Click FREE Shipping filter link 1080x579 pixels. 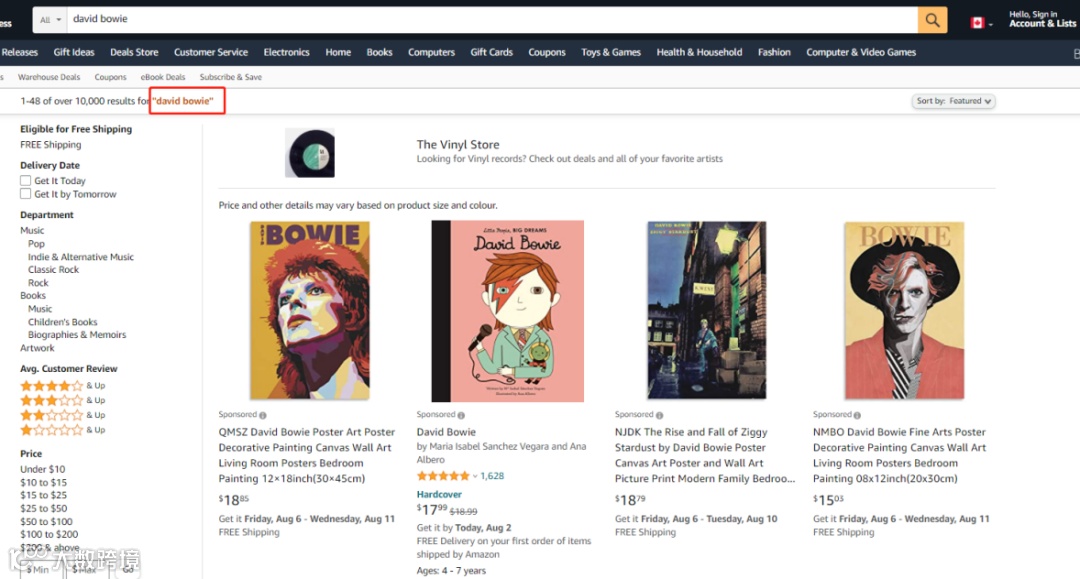click(x=50, y=145)
